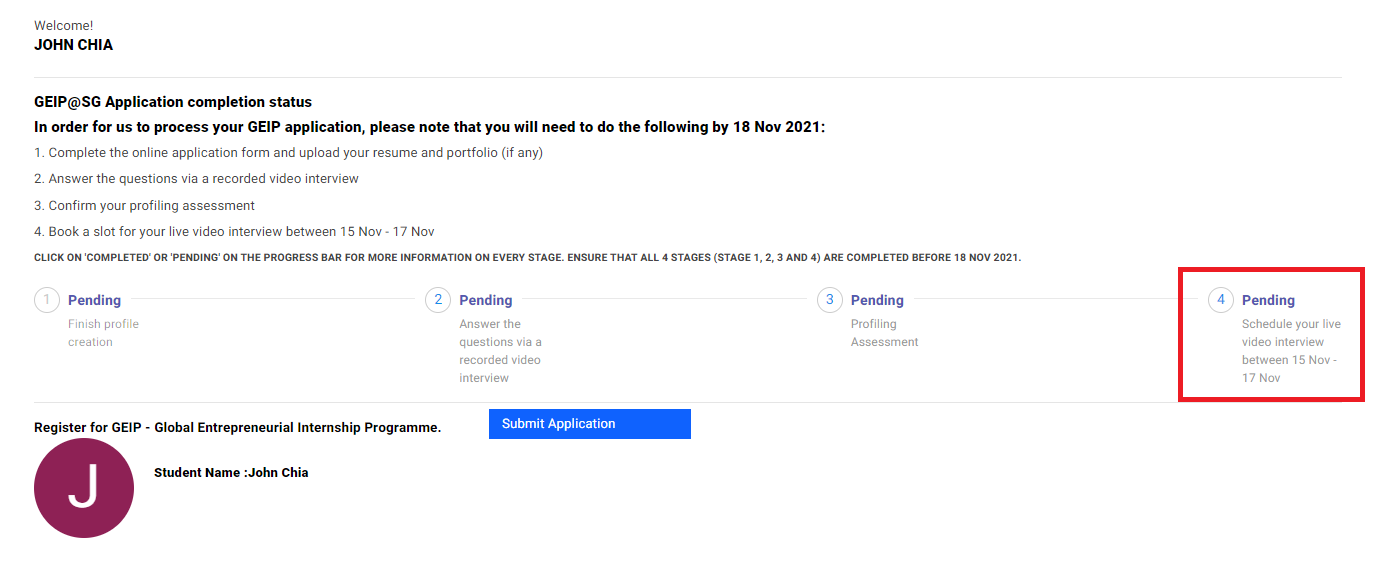
Task: Click 'Answer the questions via a recorded video interview' description
Action: (x=500, y=351)
